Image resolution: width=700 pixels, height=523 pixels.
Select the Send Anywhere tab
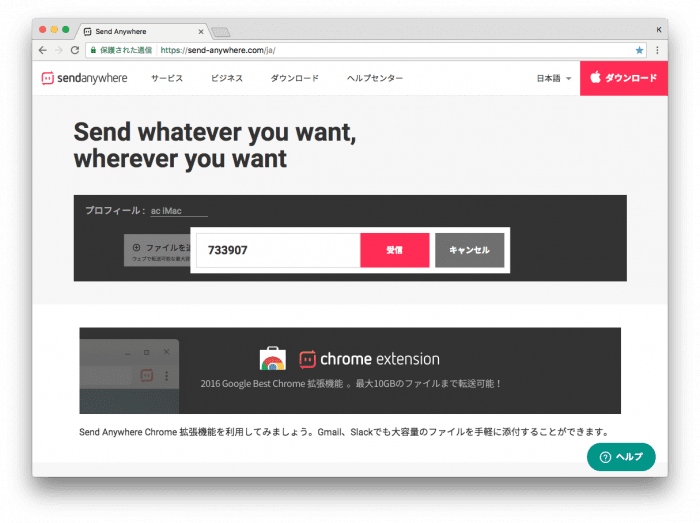[141, 31]
